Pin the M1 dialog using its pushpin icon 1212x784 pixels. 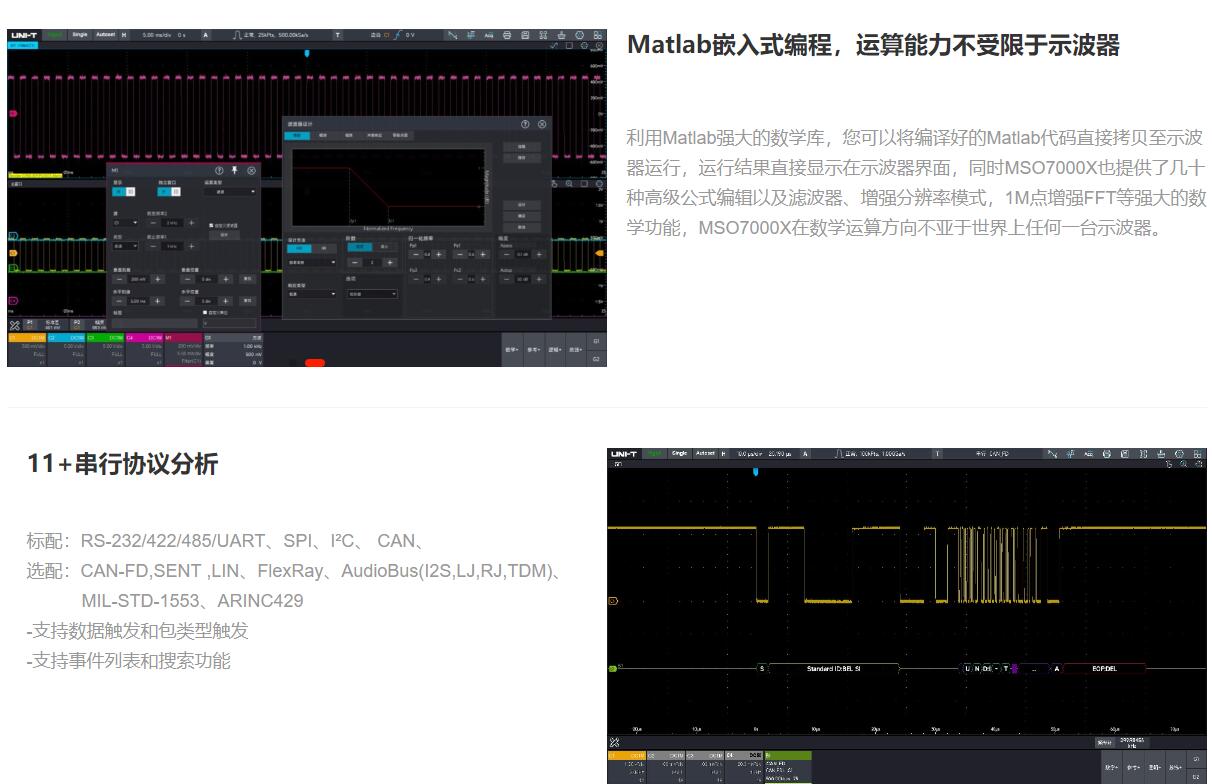click(x=235, y=171)
